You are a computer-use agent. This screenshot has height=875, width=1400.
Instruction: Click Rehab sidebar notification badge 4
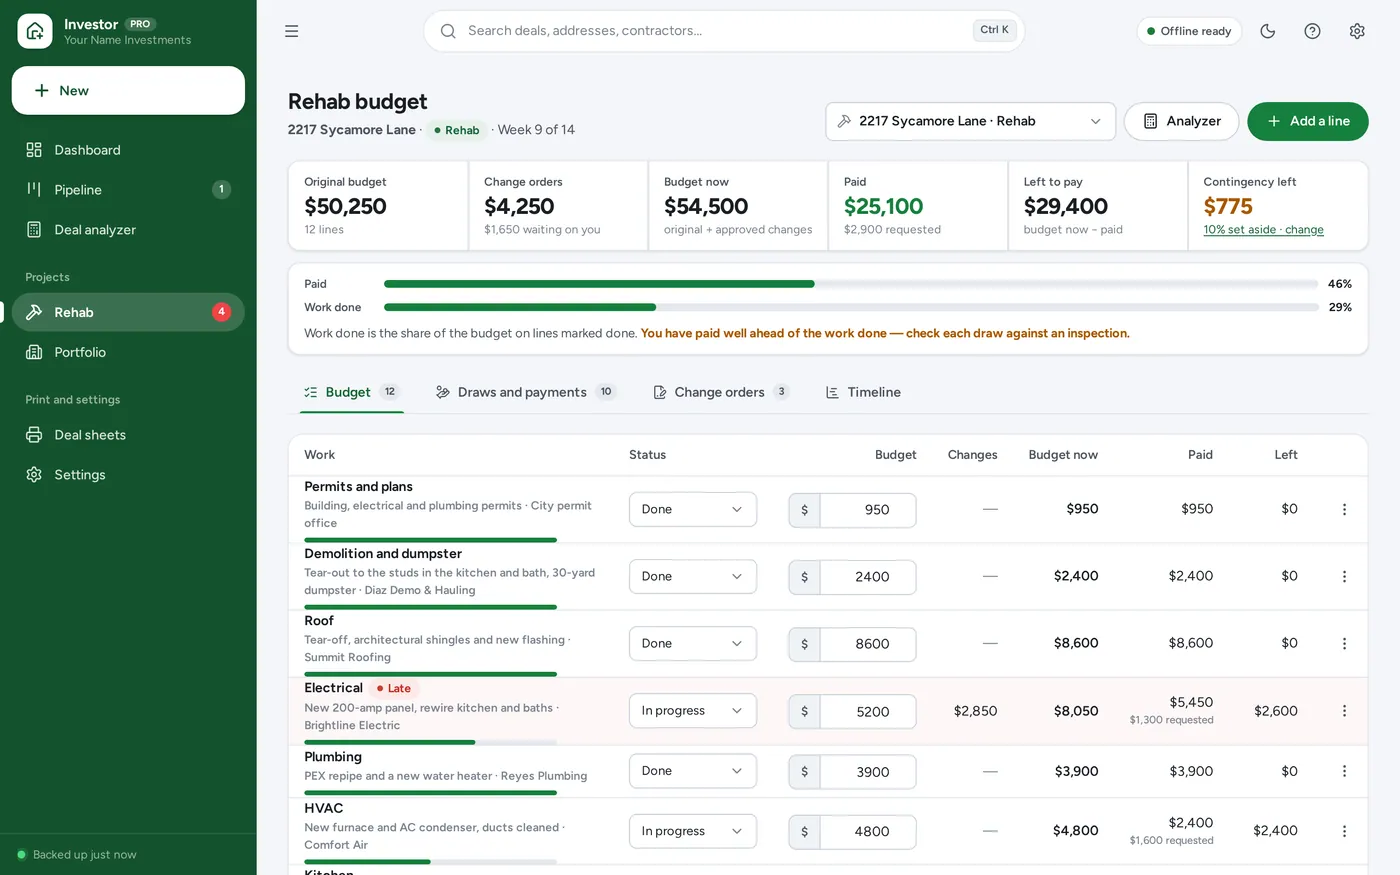222,312
